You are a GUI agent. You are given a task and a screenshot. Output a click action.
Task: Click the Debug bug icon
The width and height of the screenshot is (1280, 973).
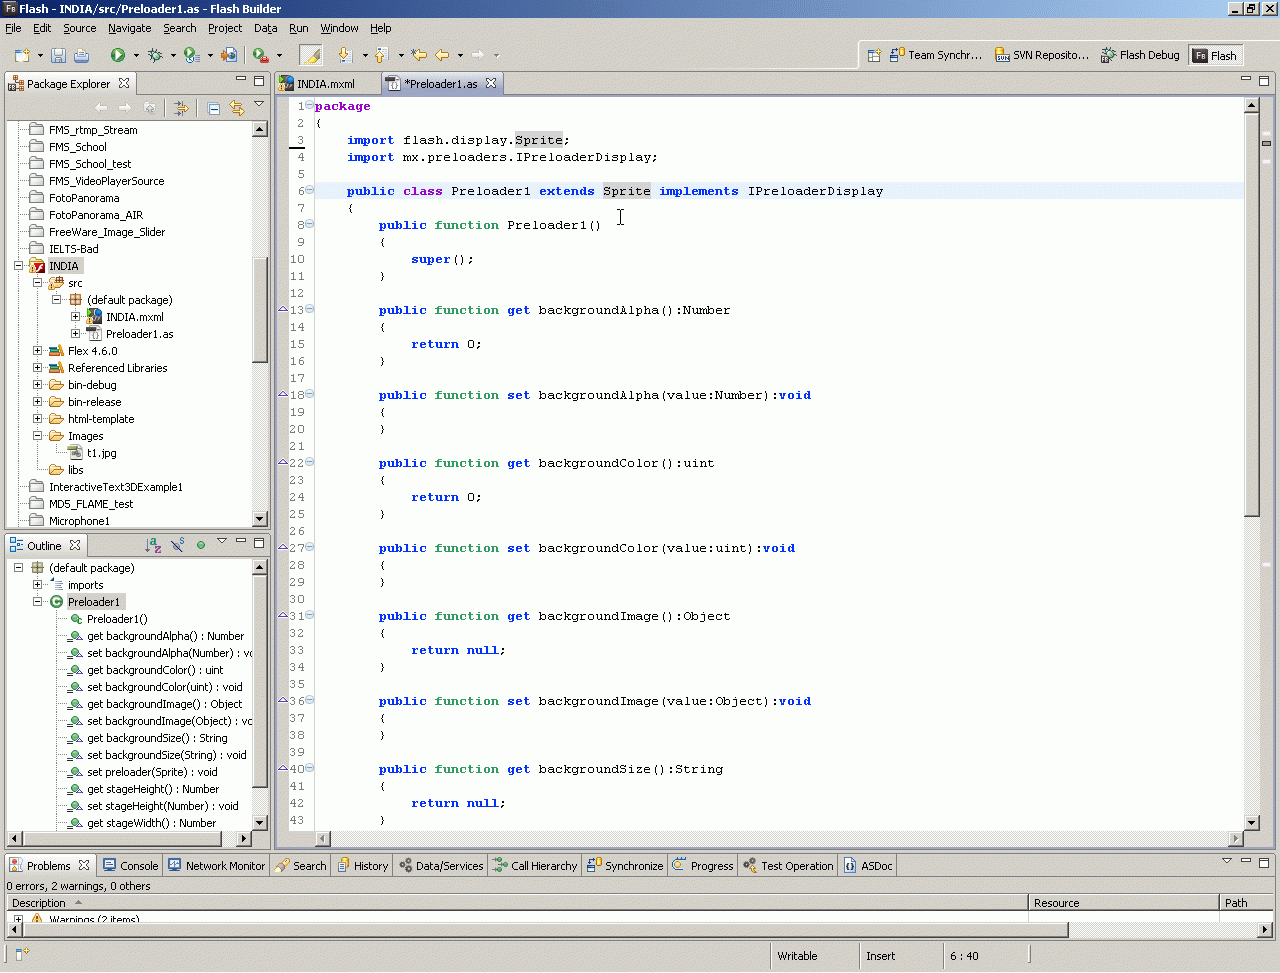pyautogui.click(x=155, y=56)
